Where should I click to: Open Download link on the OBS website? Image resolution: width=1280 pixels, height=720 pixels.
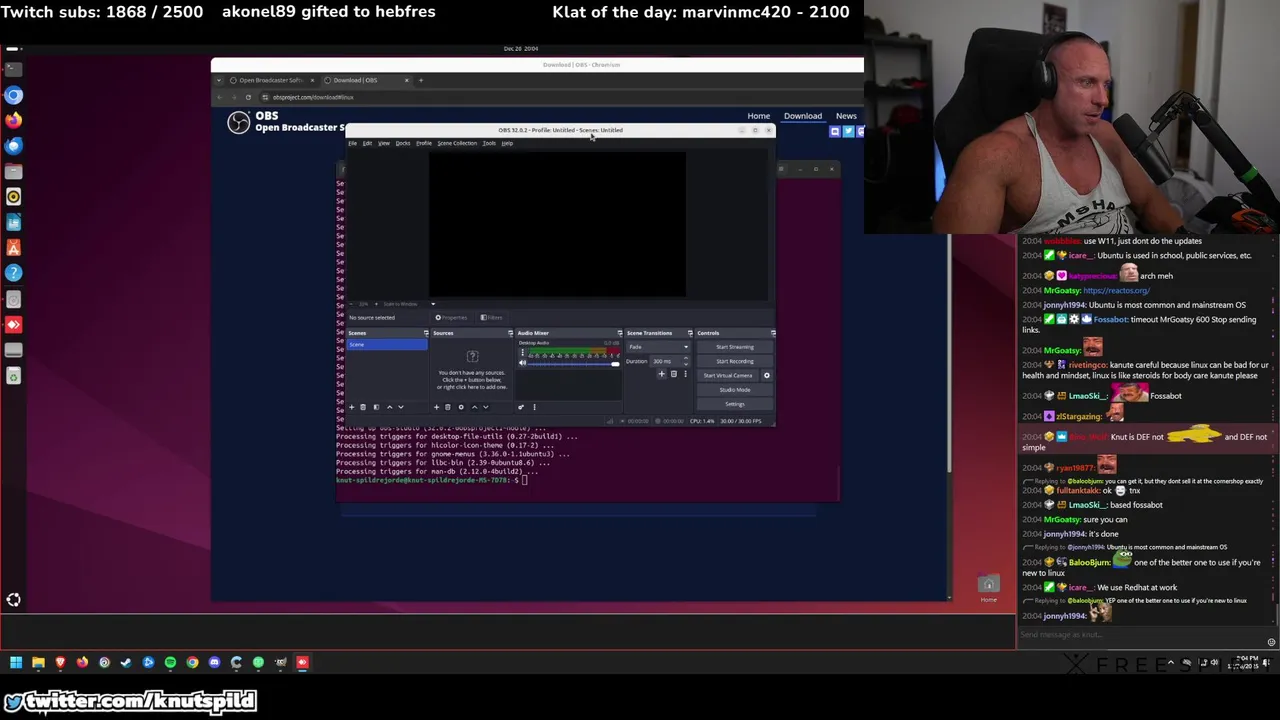click(803, 116)
